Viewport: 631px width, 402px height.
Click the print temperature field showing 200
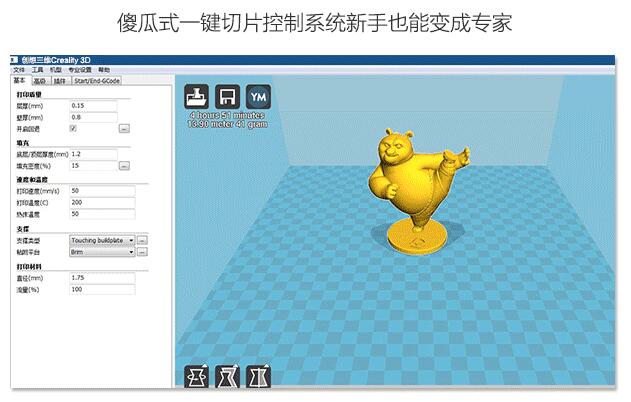tap(102, 202)
